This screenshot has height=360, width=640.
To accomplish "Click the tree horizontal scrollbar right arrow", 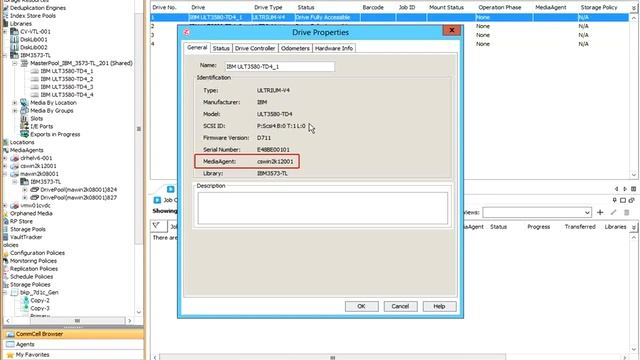I will tap(130, 321).
